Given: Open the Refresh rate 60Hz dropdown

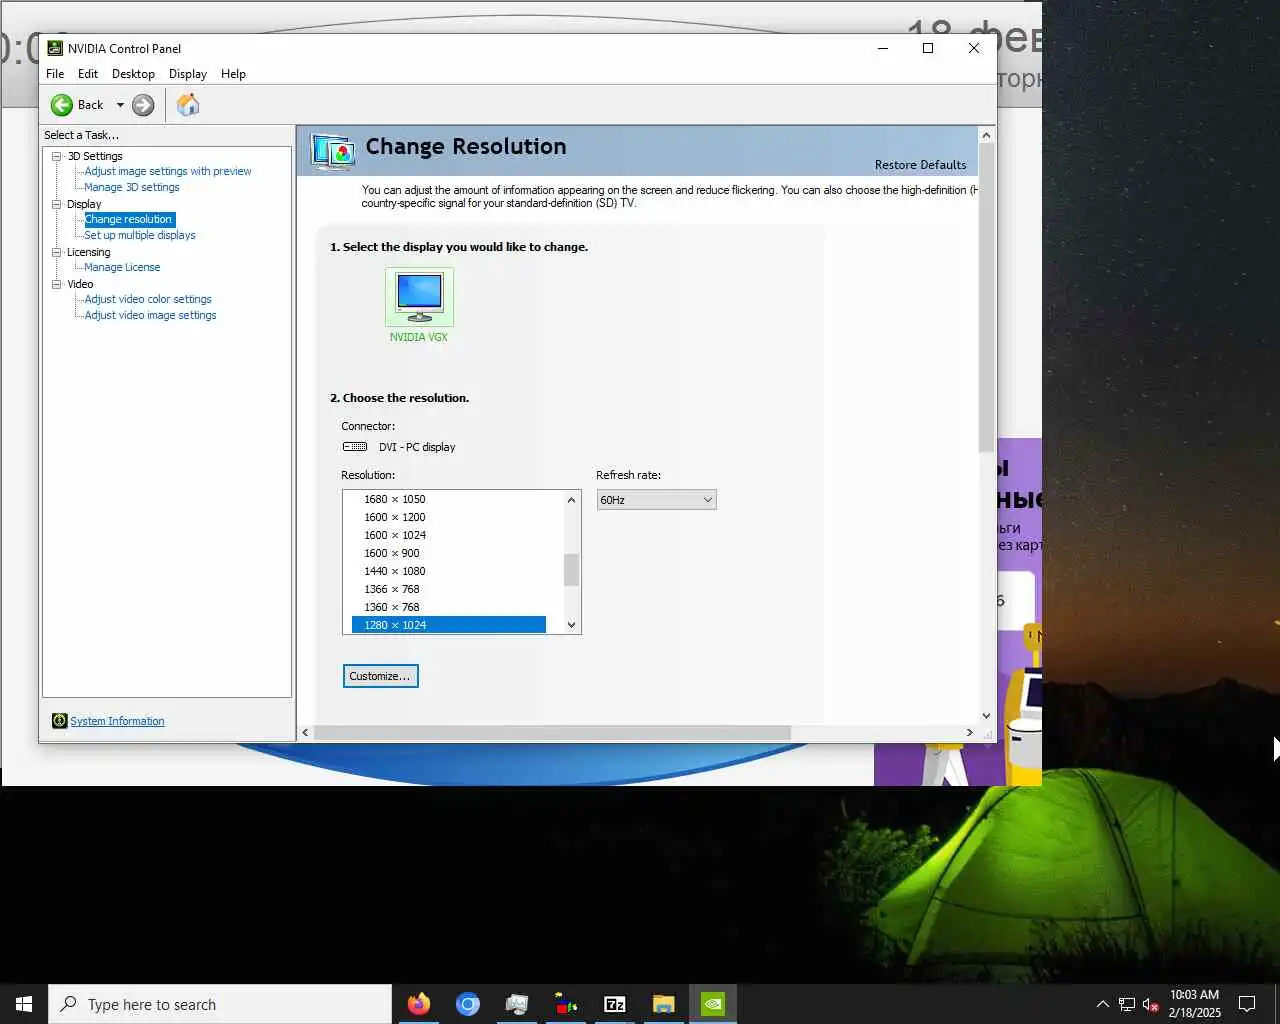Looking at the screenshot, I should (x=656, y=500).
